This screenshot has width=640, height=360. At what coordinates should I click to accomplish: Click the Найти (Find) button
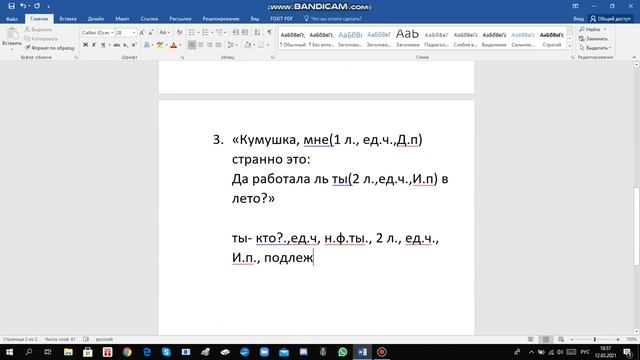pyautogui.click(x=593, y=29)
